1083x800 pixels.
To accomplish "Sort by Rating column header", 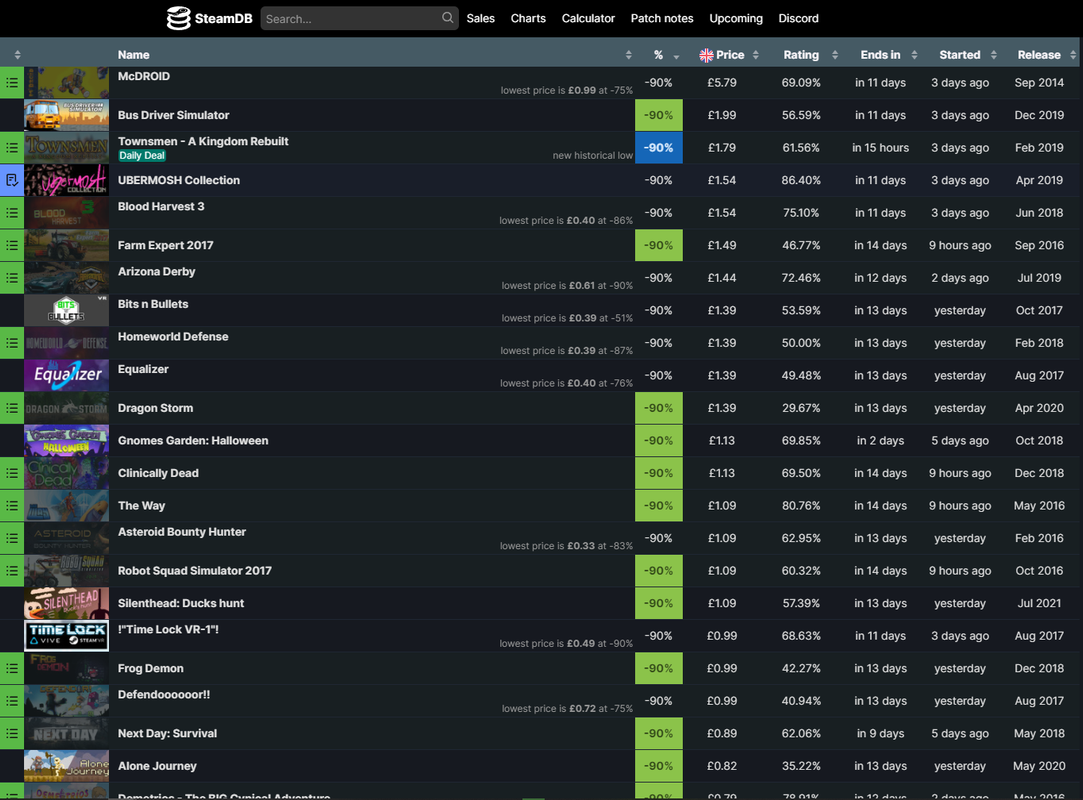I will click(x=801, y=55).
